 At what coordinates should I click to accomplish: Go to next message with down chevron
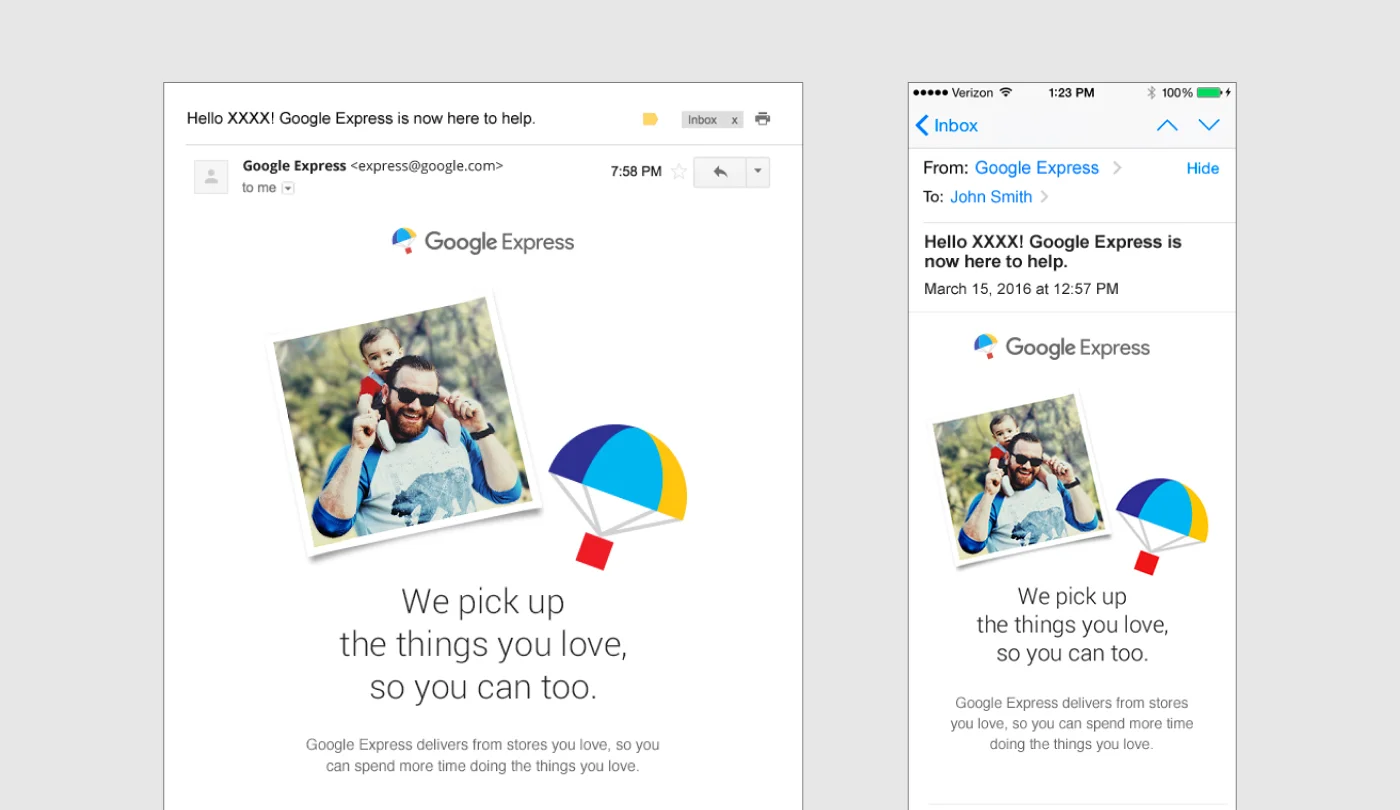tap(1209, 125)
